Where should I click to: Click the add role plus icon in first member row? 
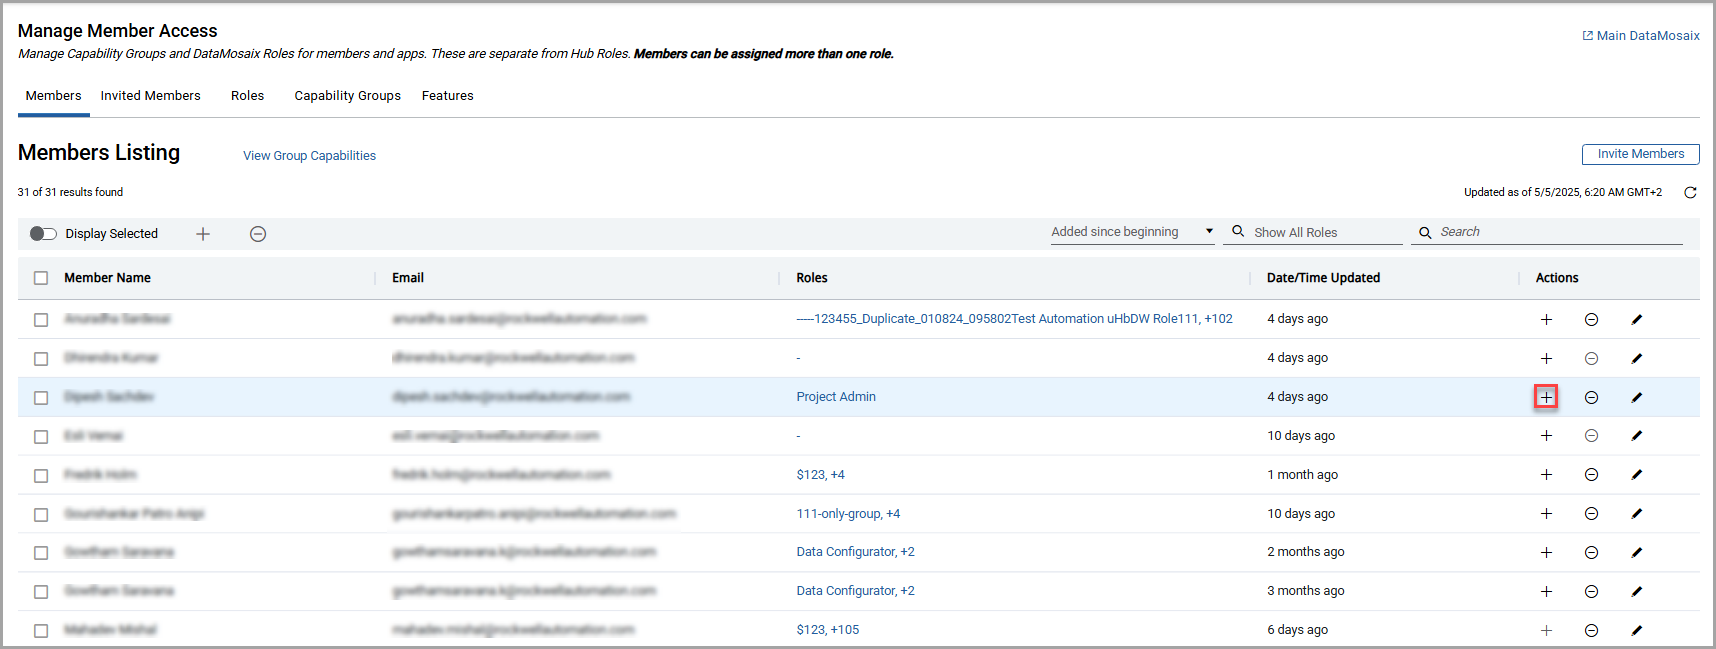click(1546, 319)
